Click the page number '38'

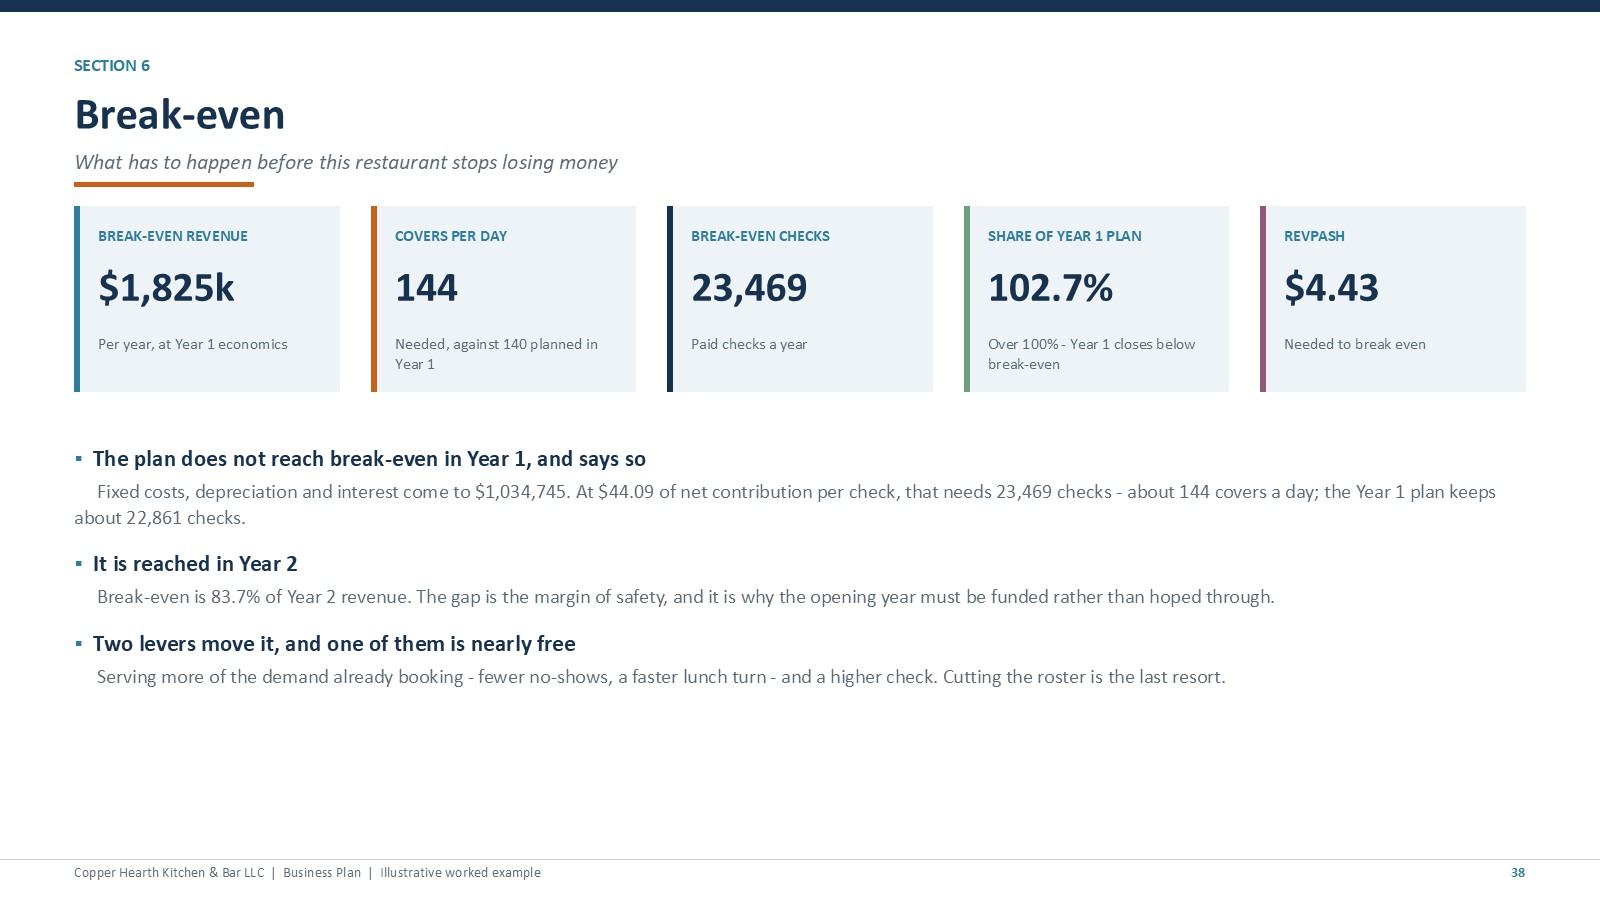[1518, 873]
